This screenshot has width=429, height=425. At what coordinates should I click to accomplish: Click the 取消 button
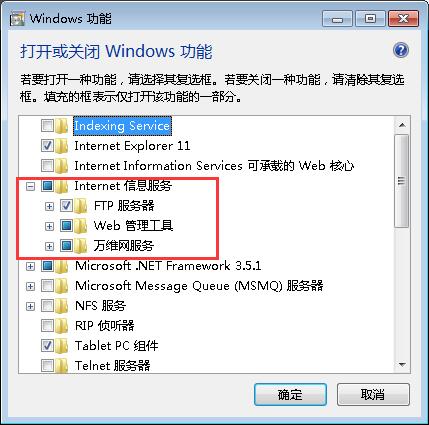pyautogui.click(x=373, y=395)
